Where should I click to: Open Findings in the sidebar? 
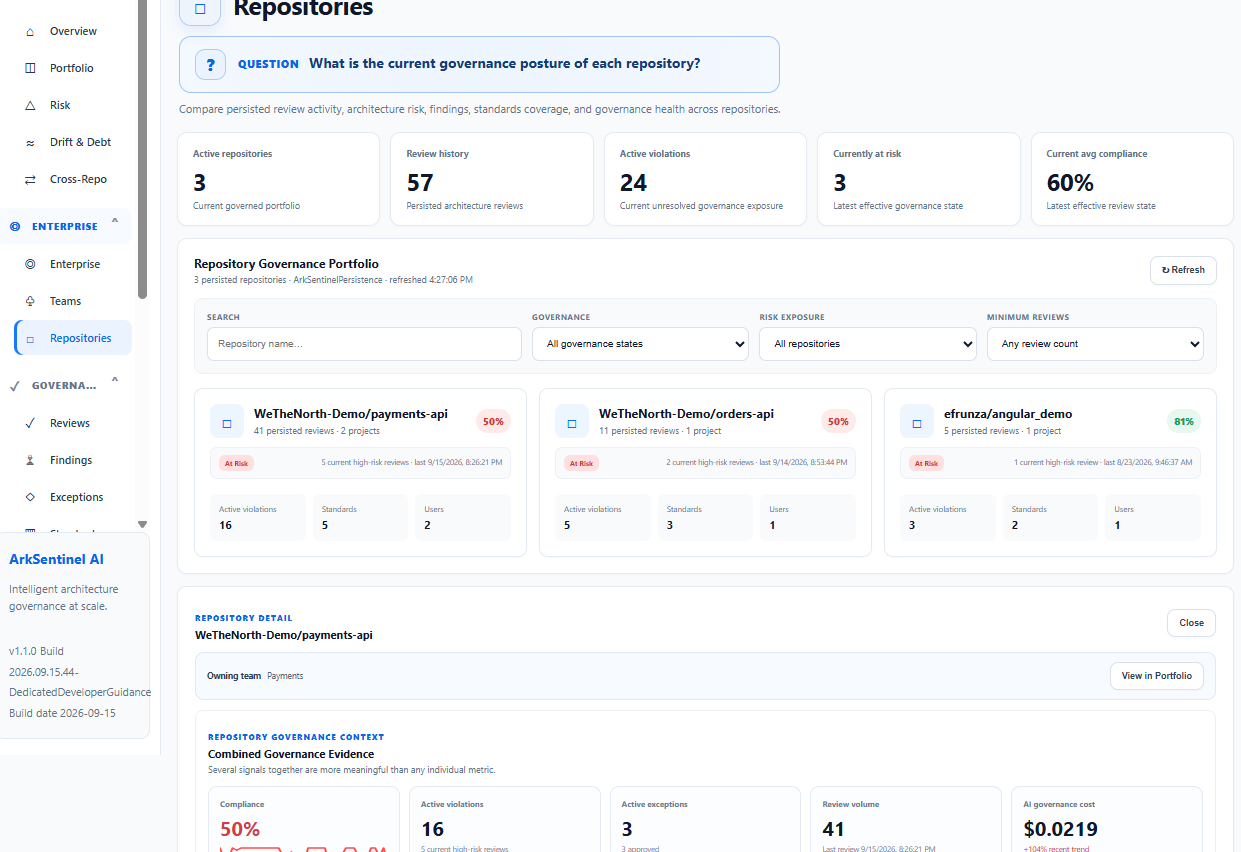click(x=73, y=460)
